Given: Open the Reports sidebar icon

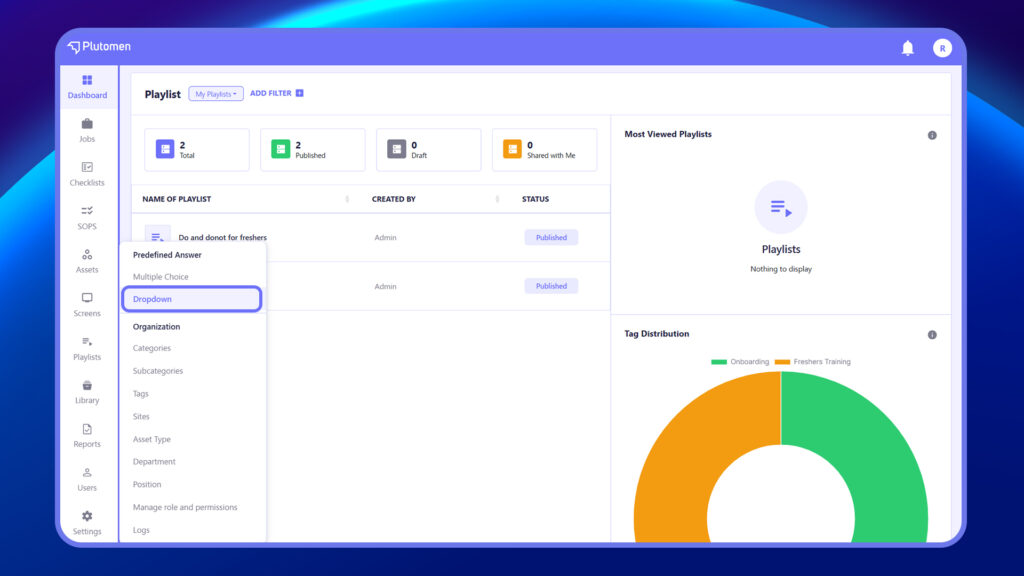Looking at the screenshot, I should pyautogui.click(x=87, y=429).
